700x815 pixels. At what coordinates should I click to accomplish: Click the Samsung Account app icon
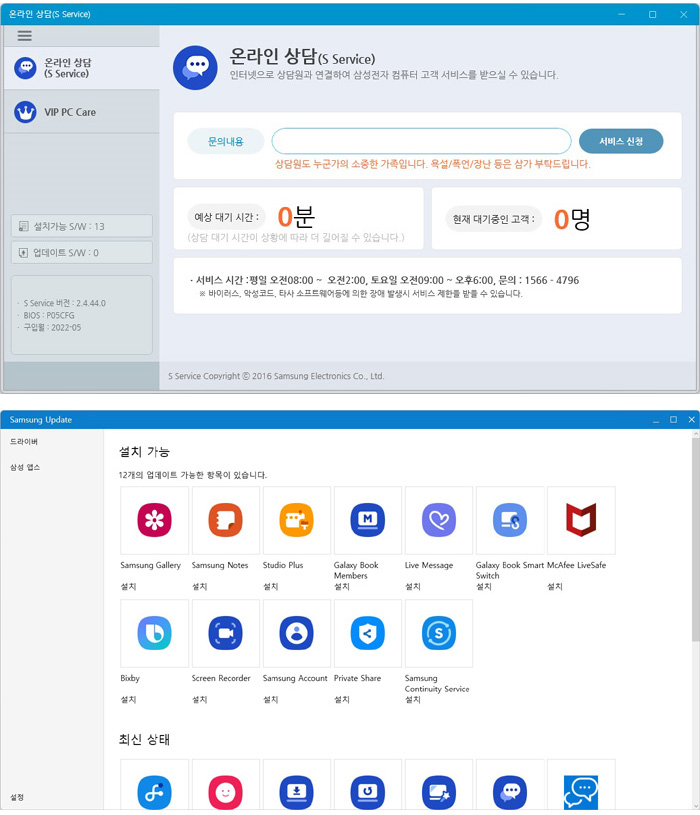297,633
